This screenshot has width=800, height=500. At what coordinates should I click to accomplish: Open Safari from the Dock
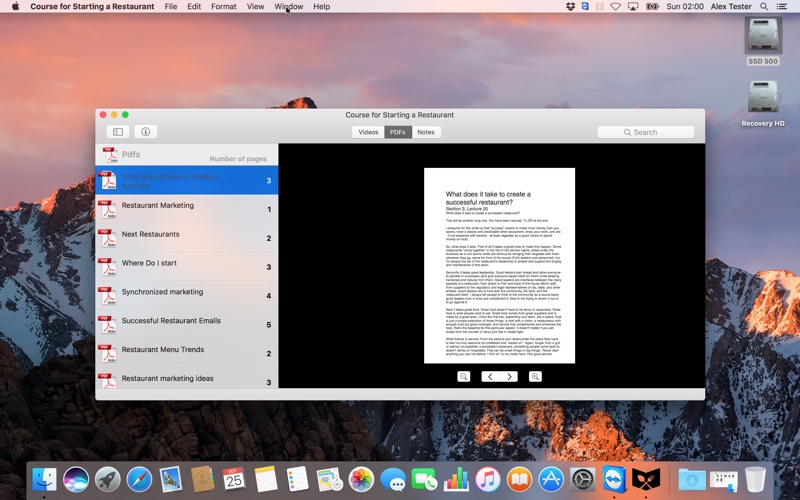[139, 480]
